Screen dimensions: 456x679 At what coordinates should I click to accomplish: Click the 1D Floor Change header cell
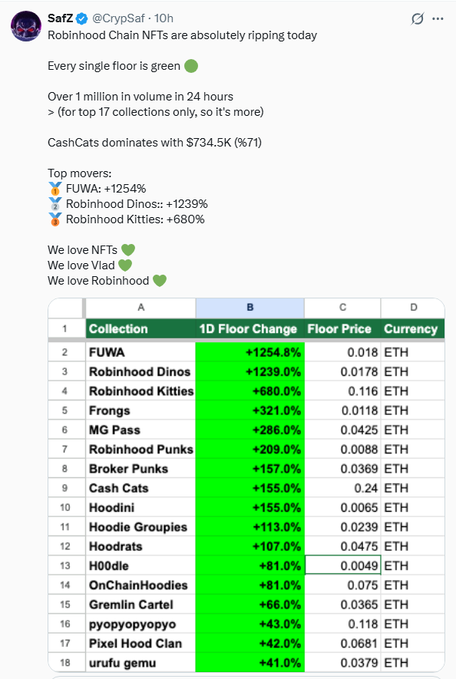click(250, 329)
